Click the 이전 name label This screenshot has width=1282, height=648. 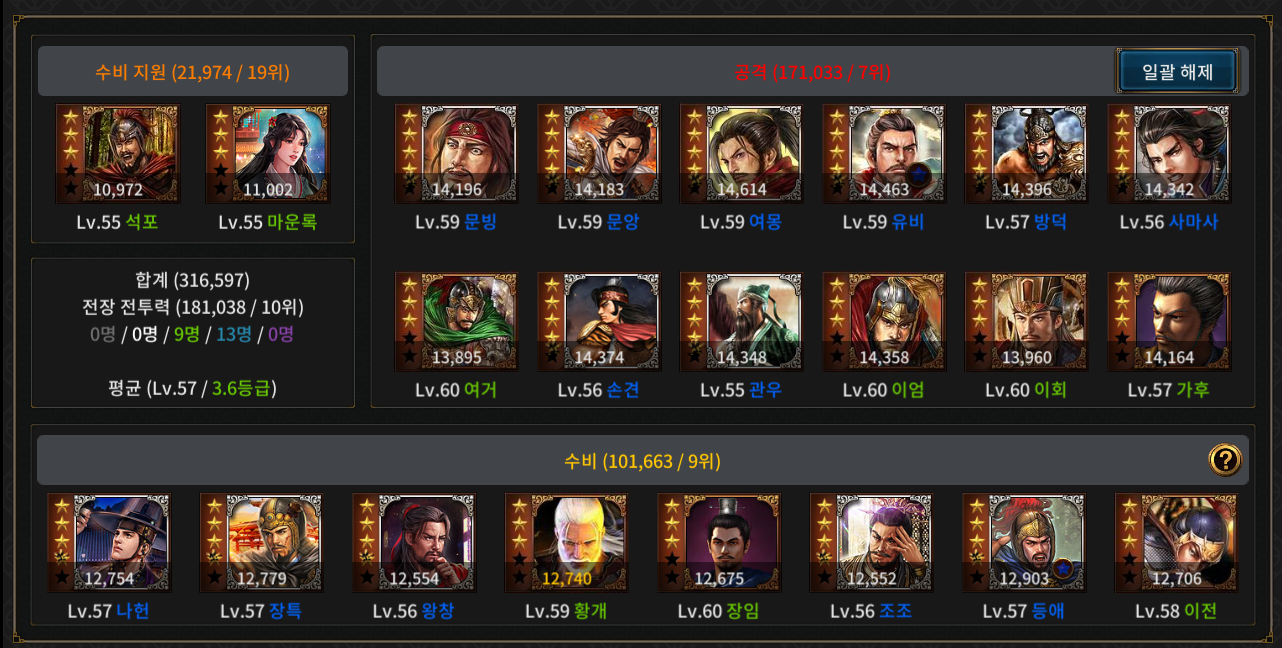(1201, 610)
